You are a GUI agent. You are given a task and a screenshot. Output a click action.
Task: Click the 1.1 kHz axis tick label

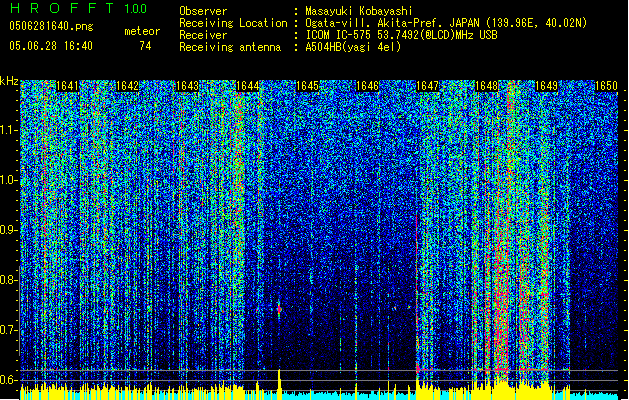point(8,130)
